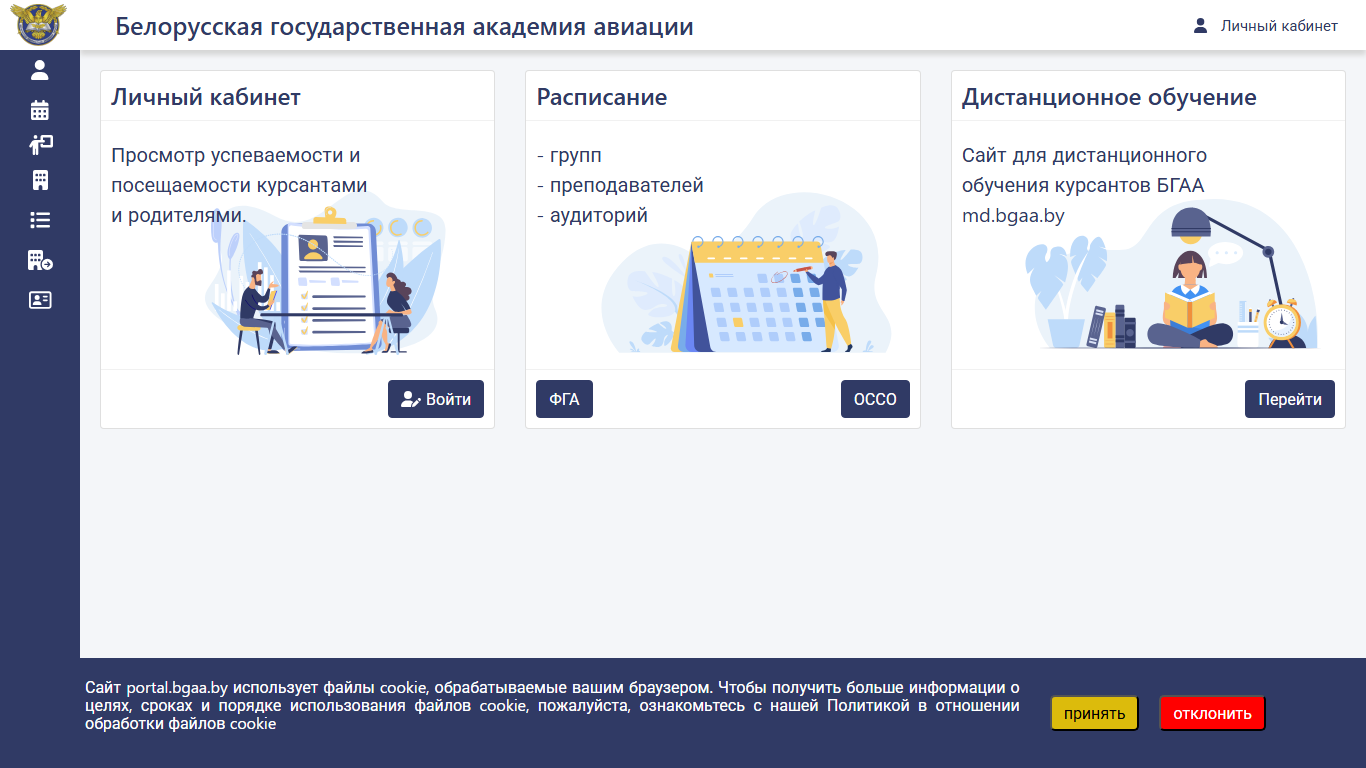1366x768 pixels.
Task: Click the Дистанционное обучение card heading
Action: 1109,97
